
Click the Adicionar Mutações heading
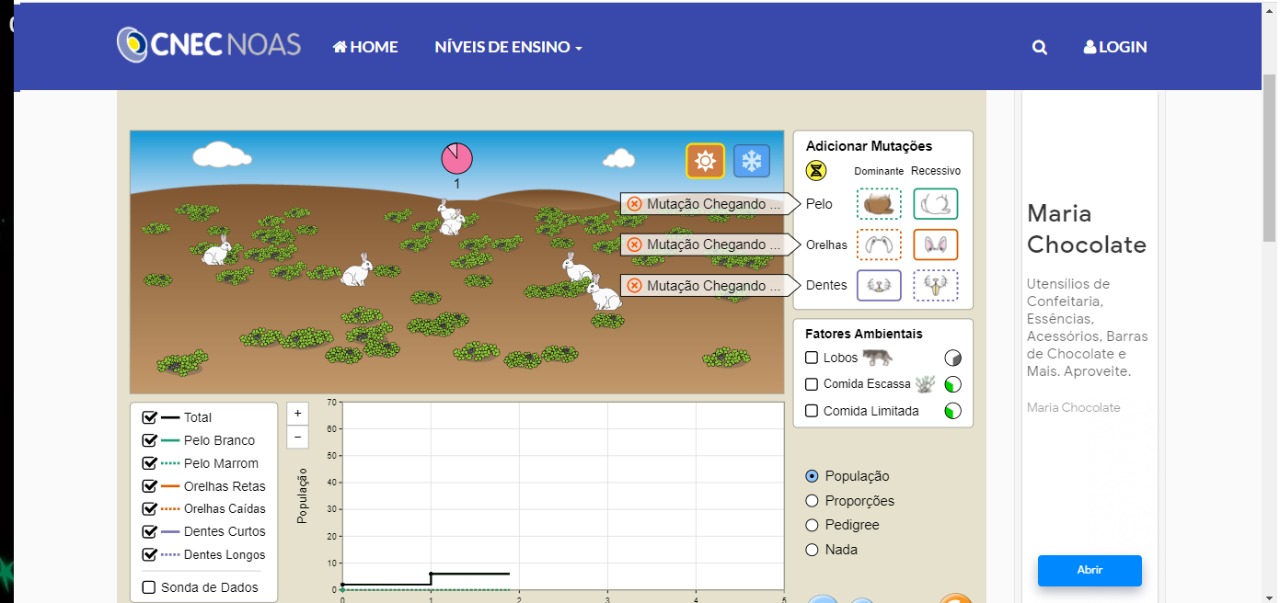tap(869, 146)
